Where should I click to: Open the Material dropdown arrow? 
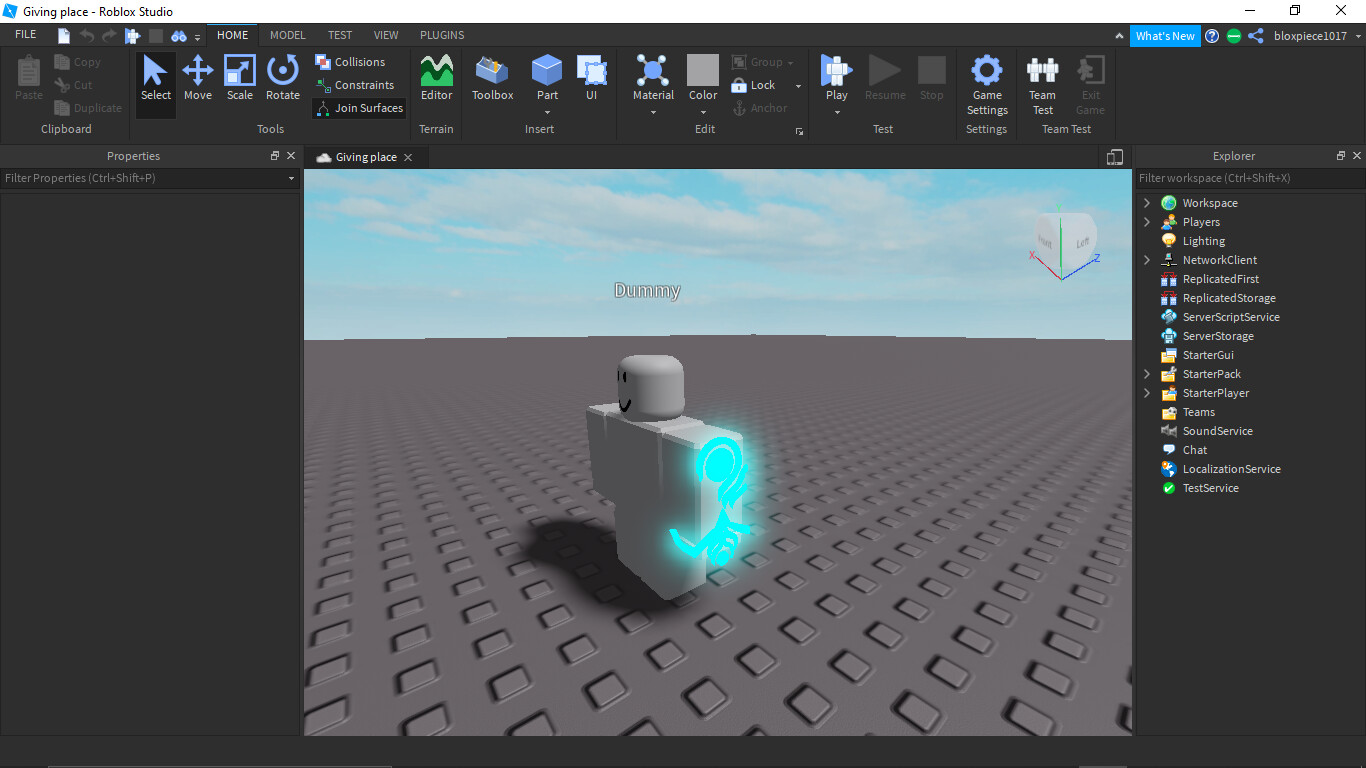[653, 112]
